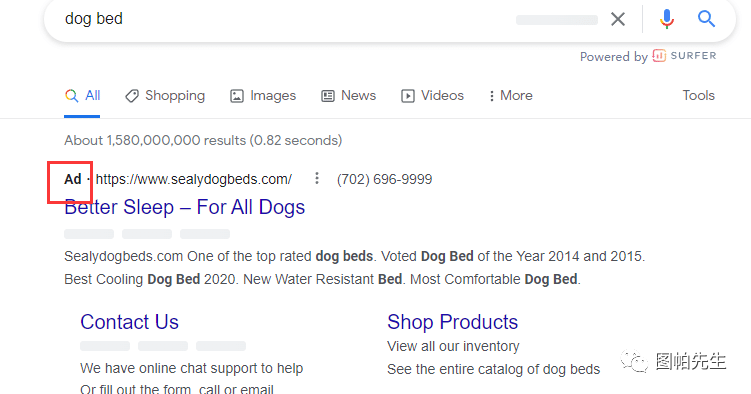Viewport: 751px width, 394px height.
Task: Open the Better Sleep – For All Dogs link
Action: tap(184, 207)
